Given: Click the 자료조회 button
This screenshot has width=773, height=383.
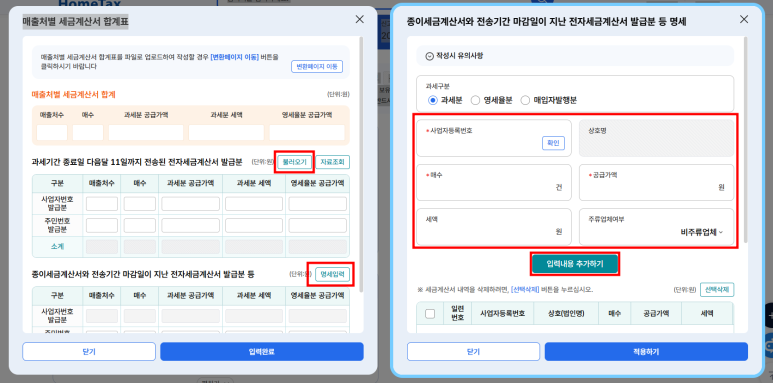Looking at the screenshot, I should (x=332, y=162).
